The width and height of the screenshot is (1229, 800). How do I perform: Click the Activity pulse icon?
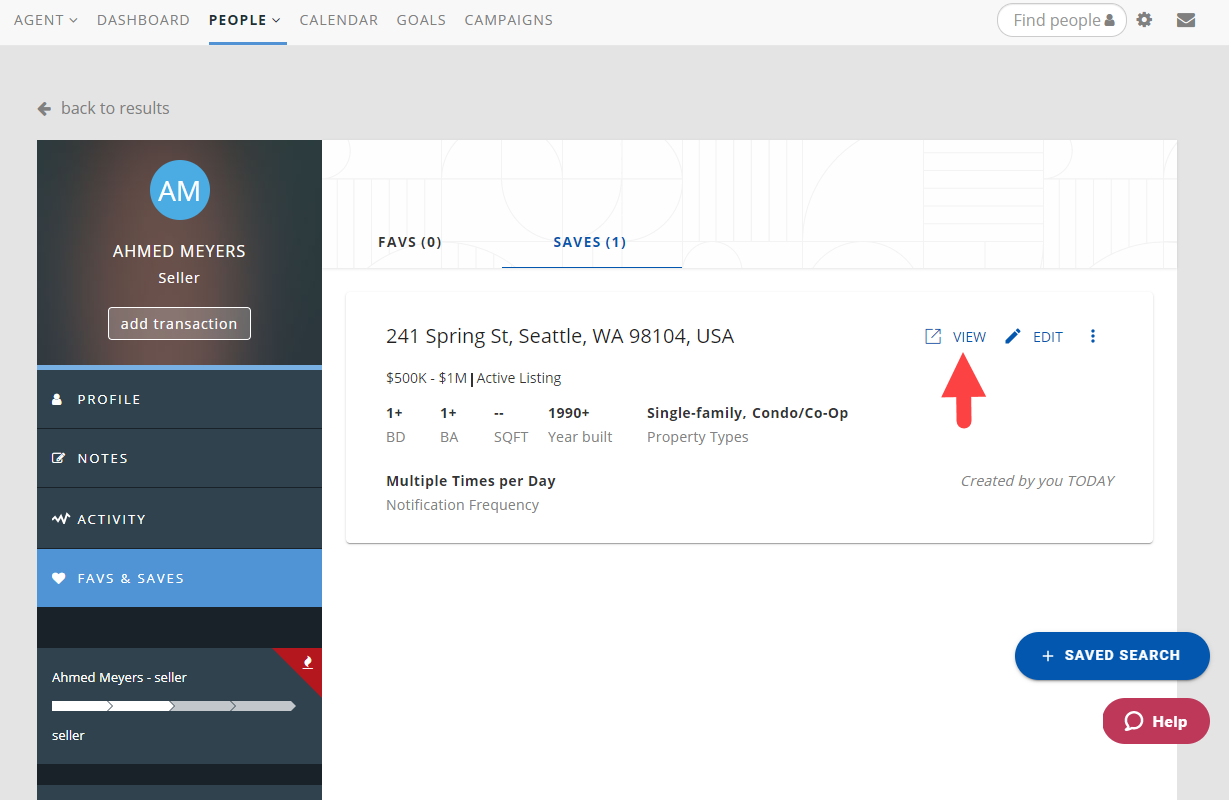pyautogui.click(x=60, y=519)
